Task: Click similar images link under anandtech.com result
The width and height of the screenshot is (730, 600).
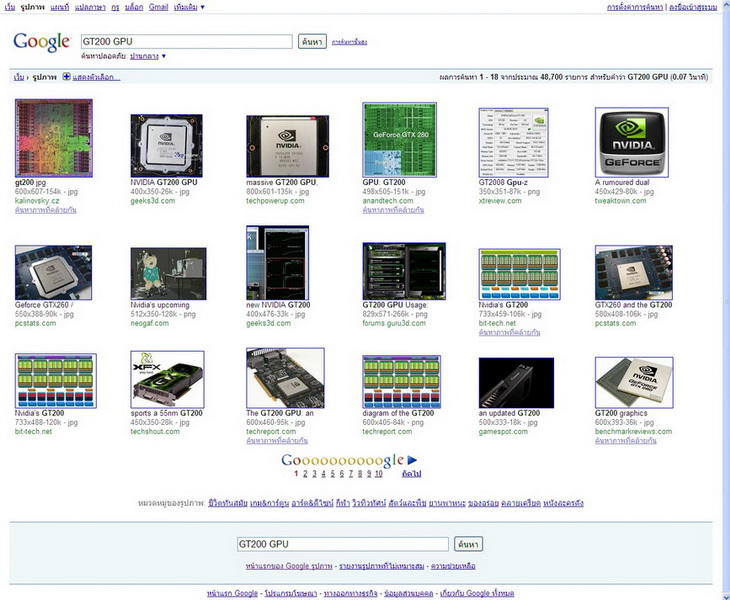Action: coord(393,210)
